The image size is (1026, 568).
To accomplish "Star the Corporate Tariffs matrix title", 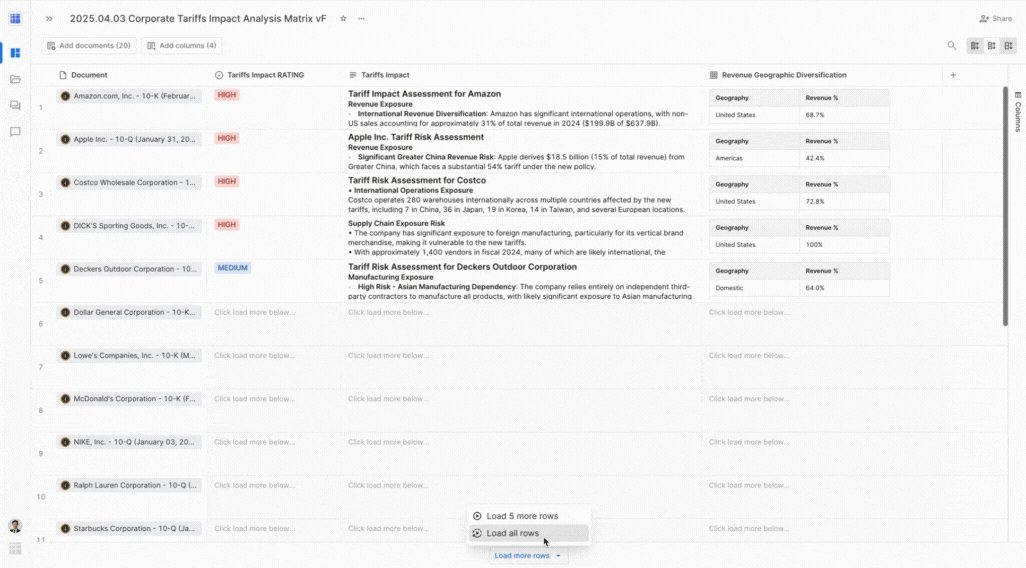I will pyautogui.click(x=343, y=19).
